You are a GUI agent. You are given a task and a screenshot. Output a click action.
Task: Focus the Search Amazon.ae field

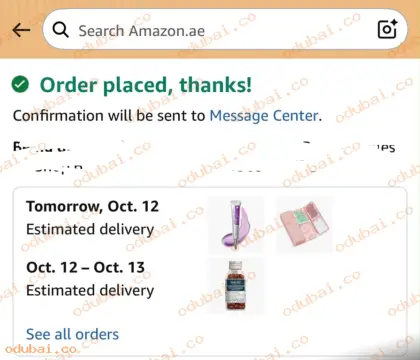point(225,30)
